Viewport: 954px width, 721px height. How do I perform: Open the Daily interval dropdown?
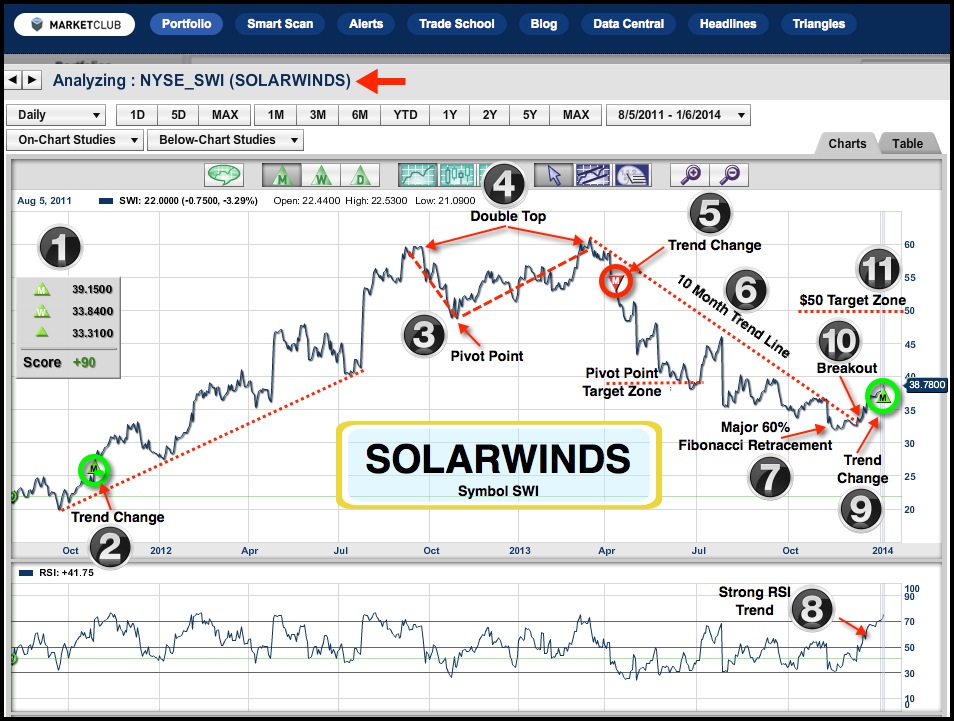pos(55,115)
